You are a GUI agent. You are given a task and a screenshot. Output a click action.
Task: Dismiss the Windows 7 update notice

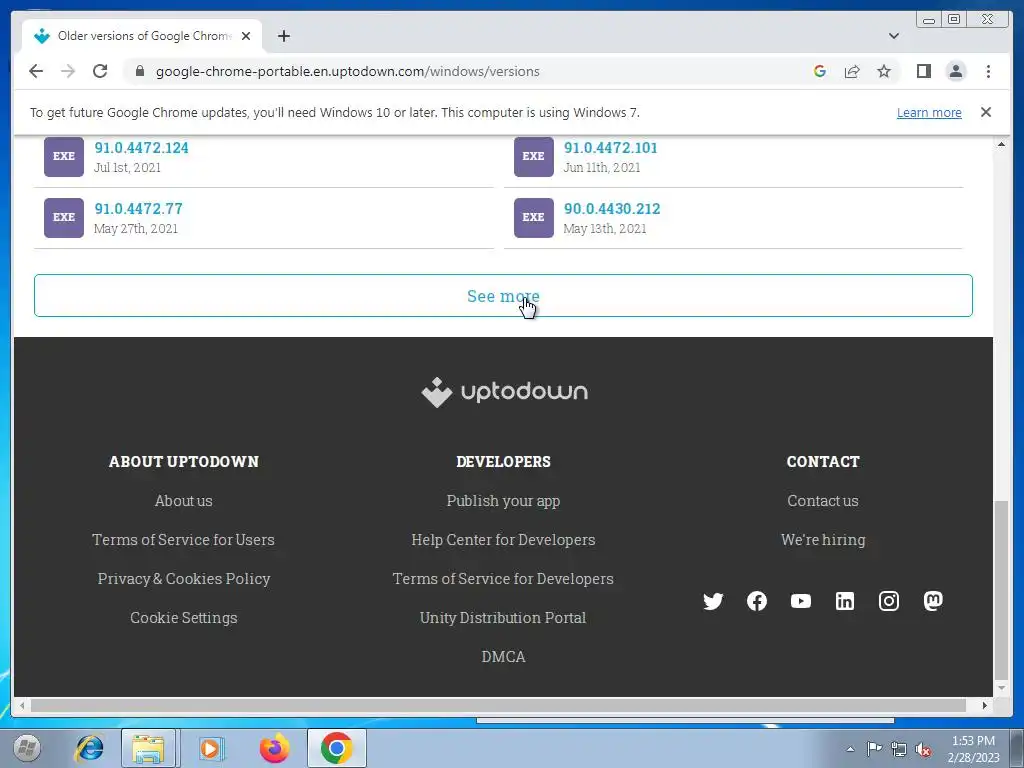[x=985, y=112]
